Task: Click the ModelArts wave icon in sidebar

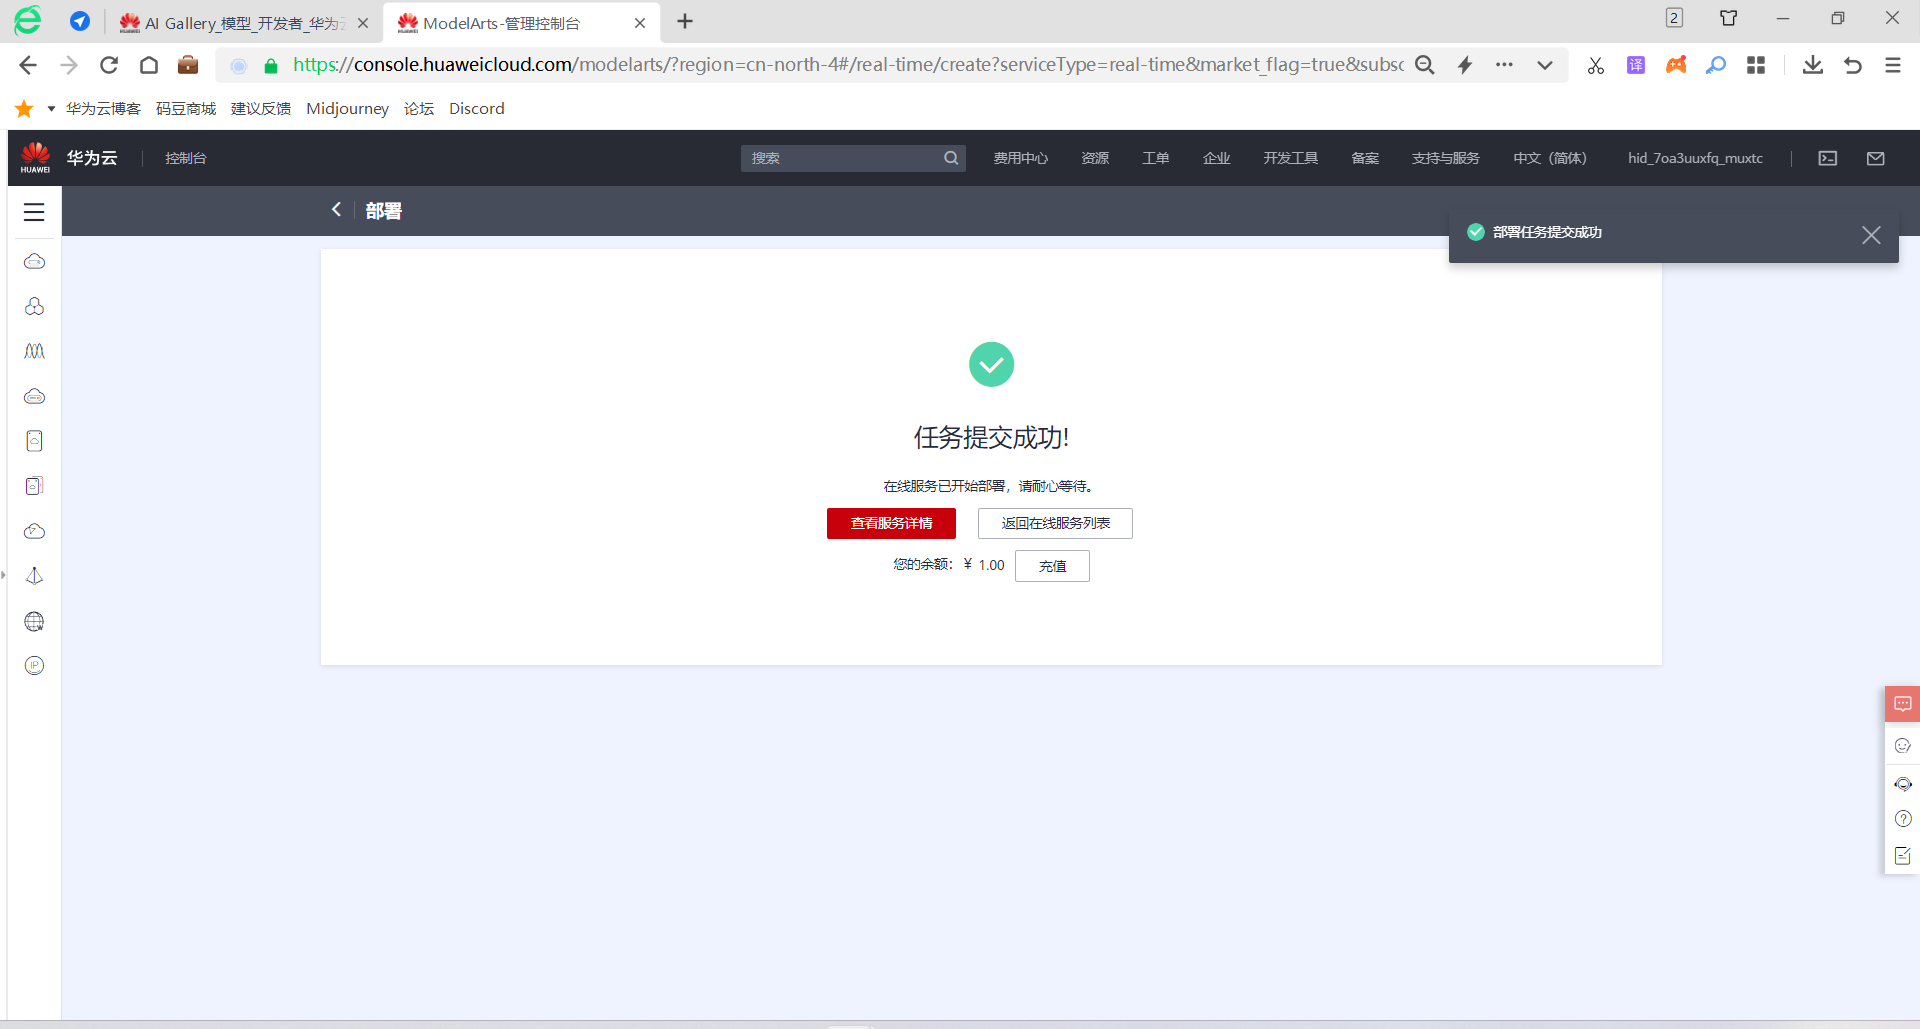Action: 35,351
